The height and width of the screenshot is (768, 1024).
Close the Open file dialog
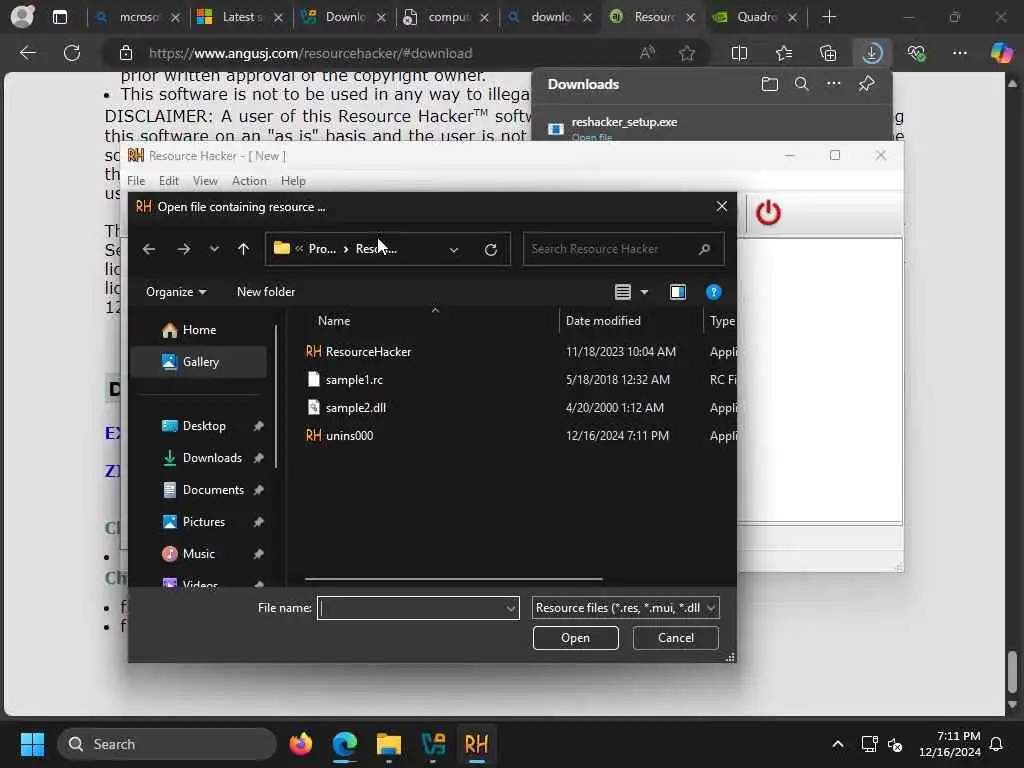tap(722, 206)
